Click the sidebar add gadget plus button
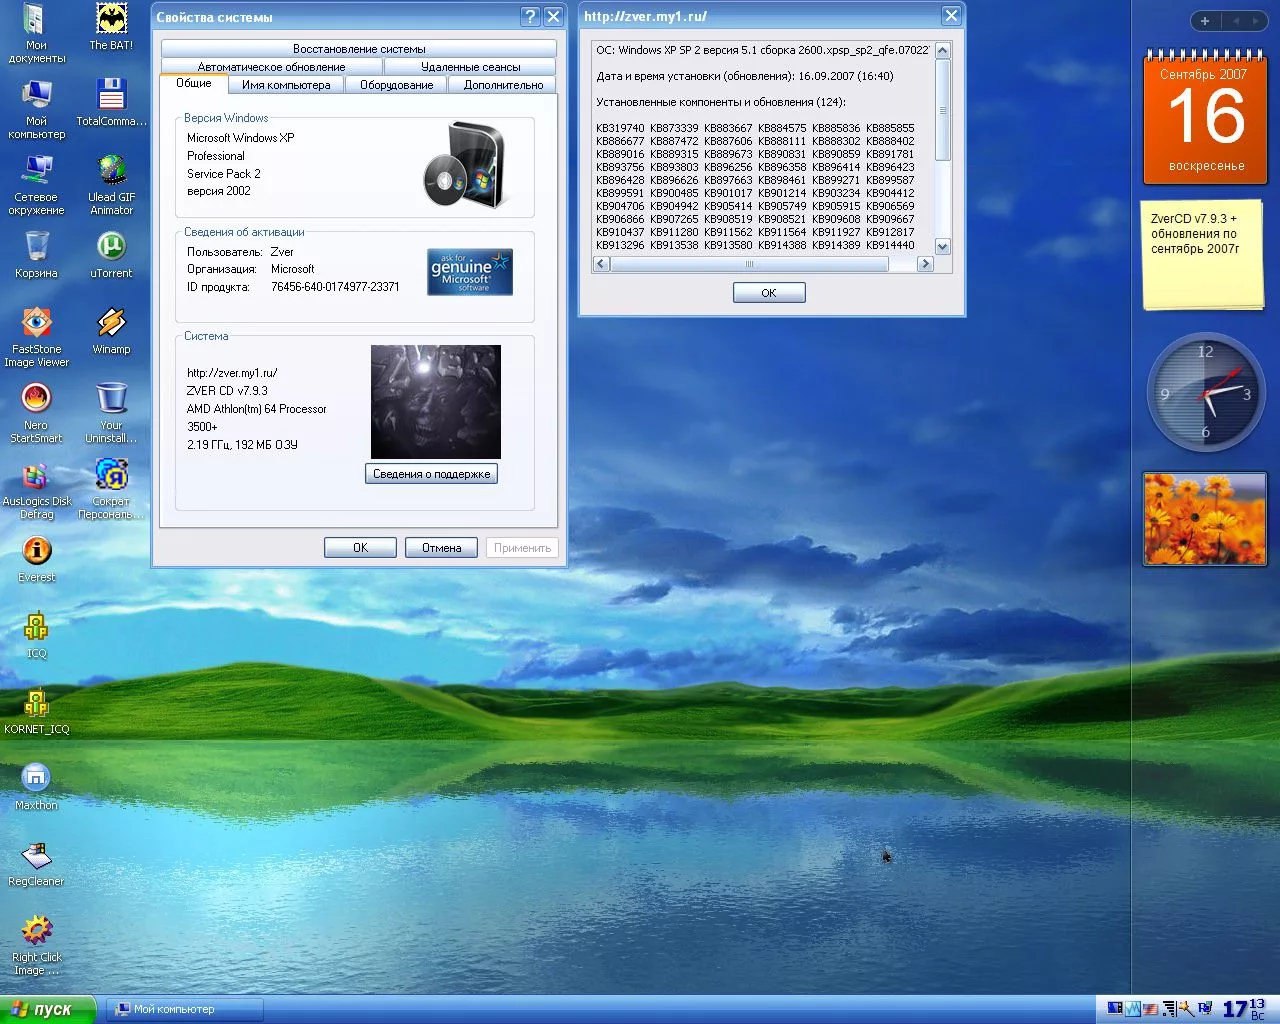The height and width of the screenshot is (1024, 1280). point(1205,21)
